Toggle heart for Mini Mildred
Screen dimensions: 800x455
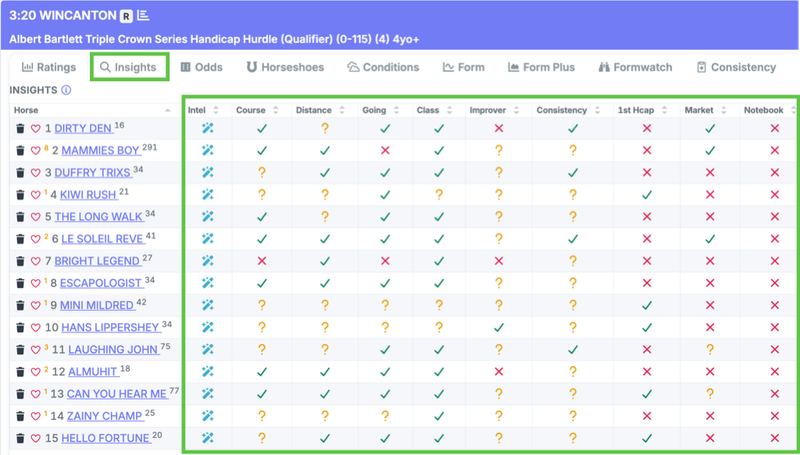36,306
